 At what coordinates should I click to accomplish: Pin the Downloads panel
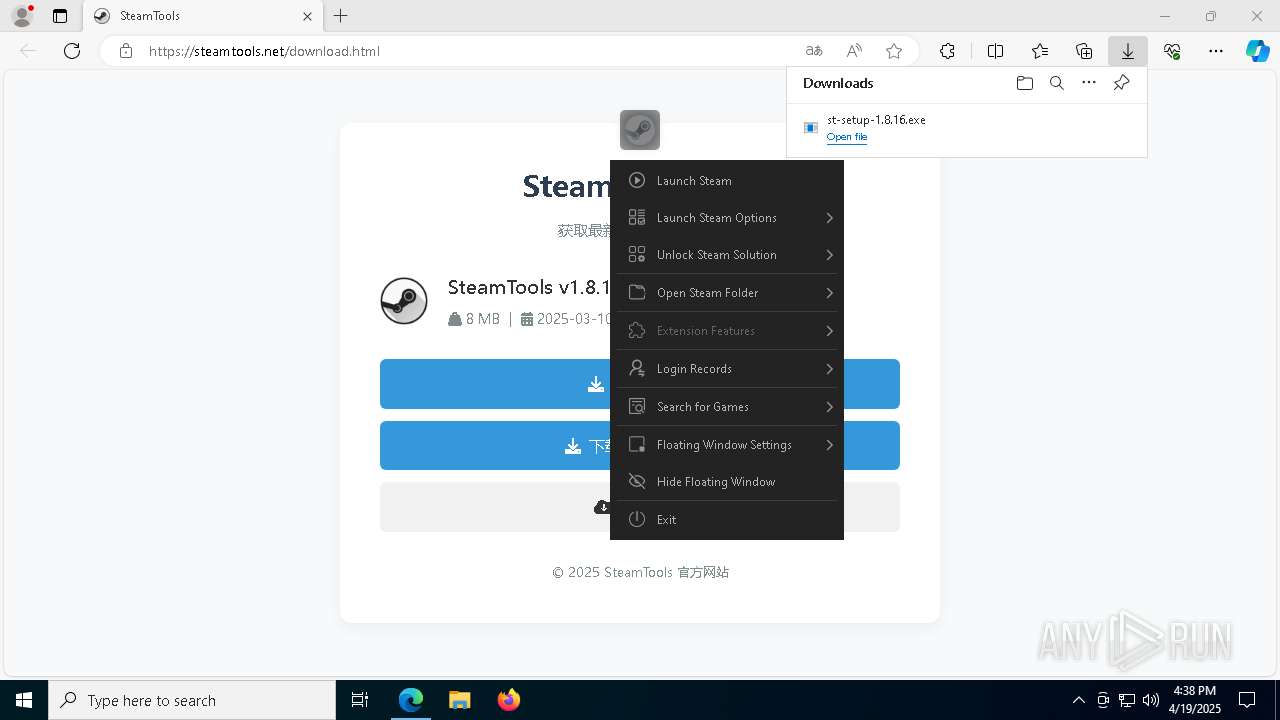(x=1122, y=83)
